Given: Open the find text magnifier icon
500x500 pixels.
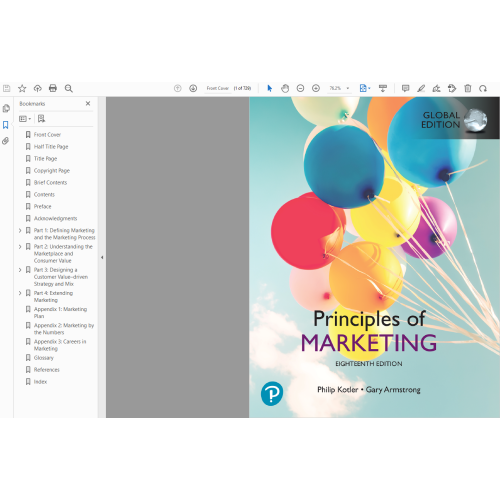Looking at the screenshot, I should coord(69,88).
